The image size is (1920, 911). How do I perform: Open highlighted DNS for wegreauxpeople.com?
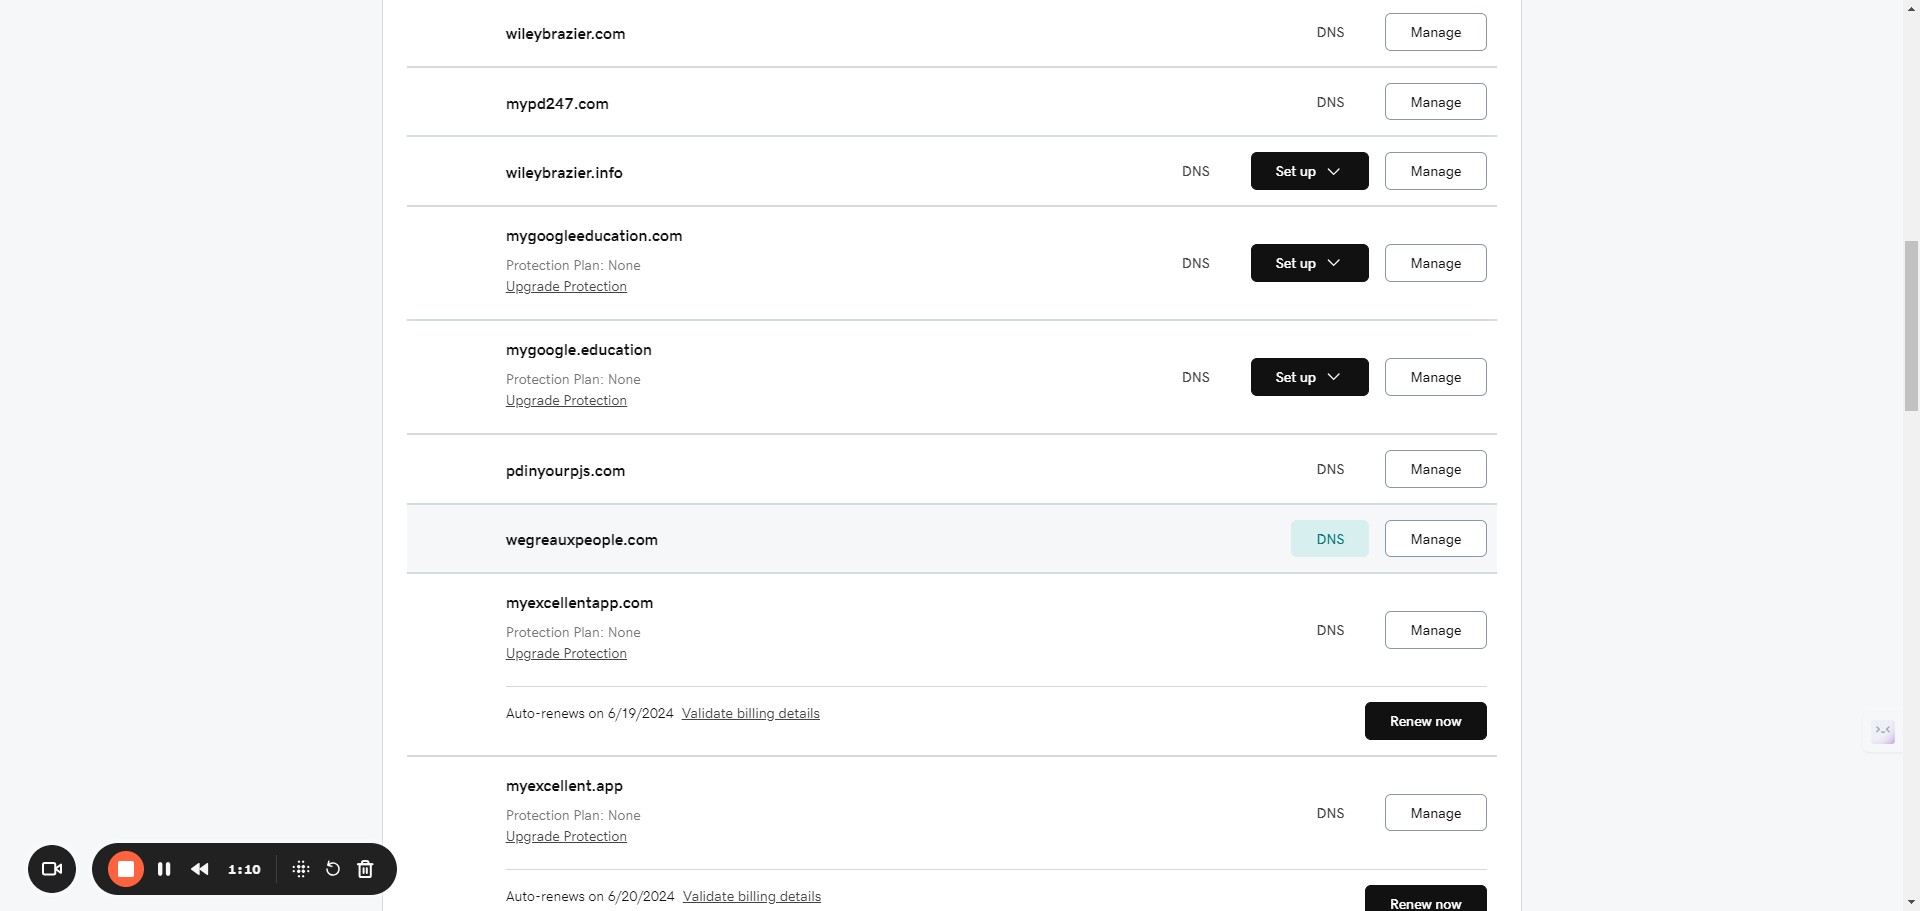1330,539
